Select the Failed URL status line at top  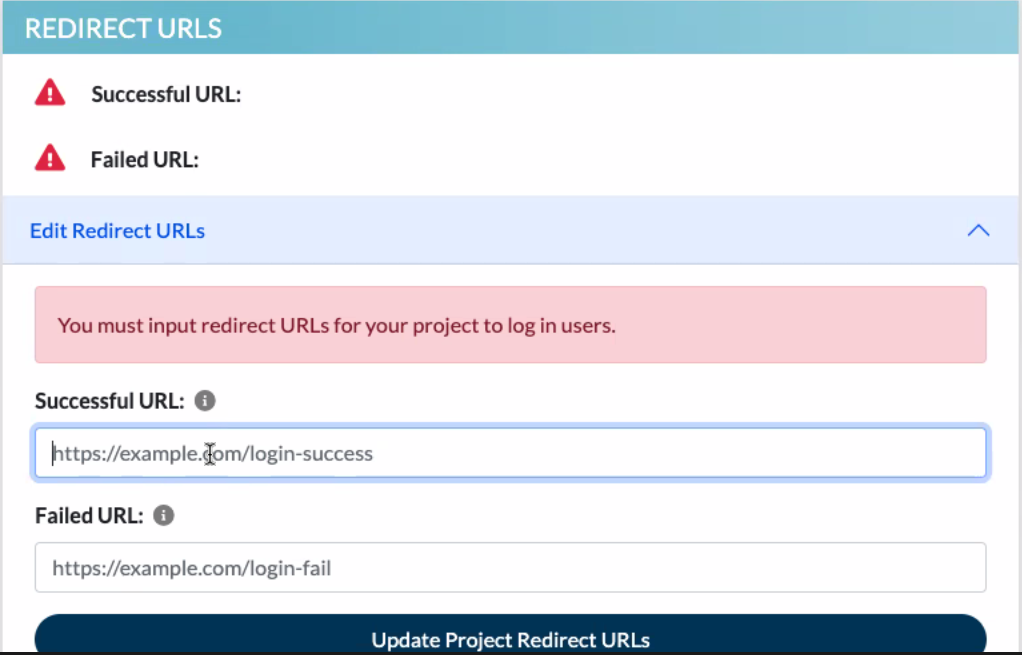click(x=145, y=160)
